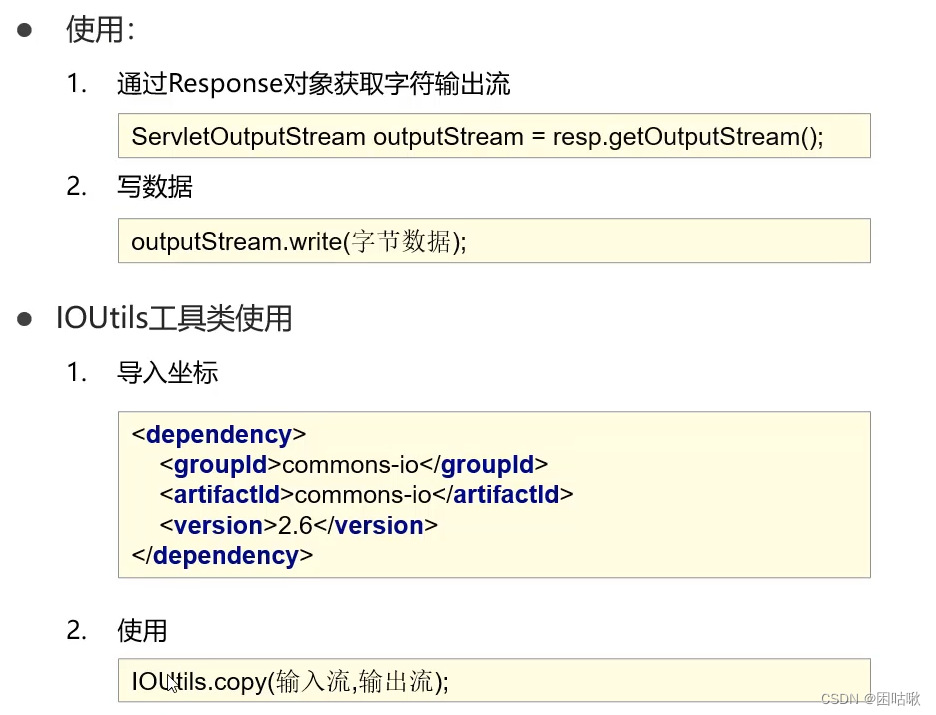The image size is (936, 715).
Task: Select the ServletOutputStream code box
Action: tap(494, 136)
